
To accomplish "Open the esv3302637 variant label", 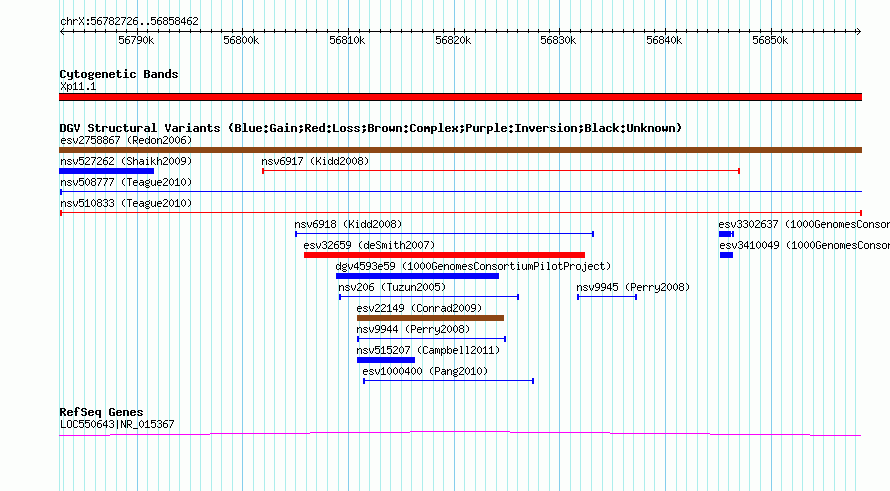I will click(804, 224).
